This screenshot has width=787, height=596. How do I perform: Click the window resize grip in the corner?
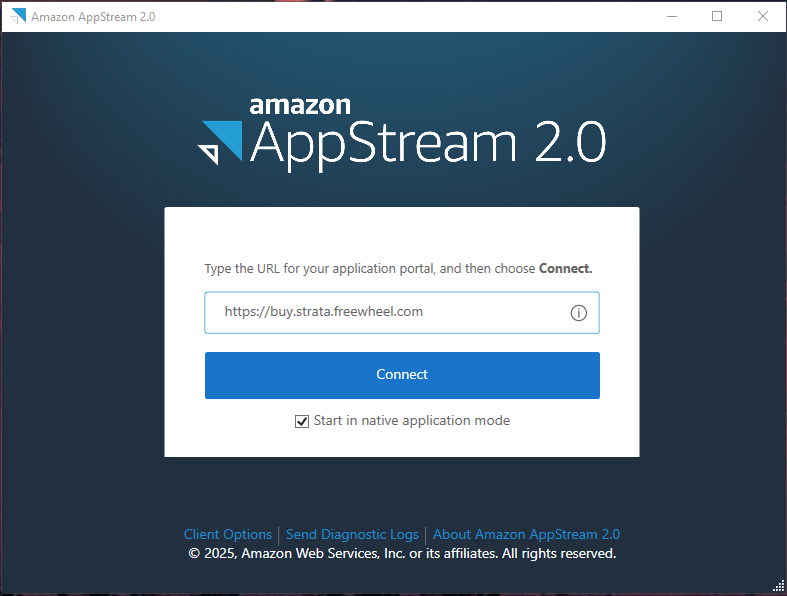point(779,587)
